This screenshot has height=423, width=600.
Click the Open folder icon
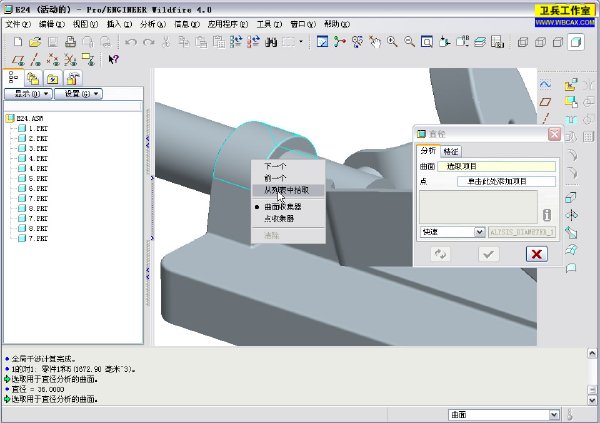pyautogui.click(x=35, y=41)
